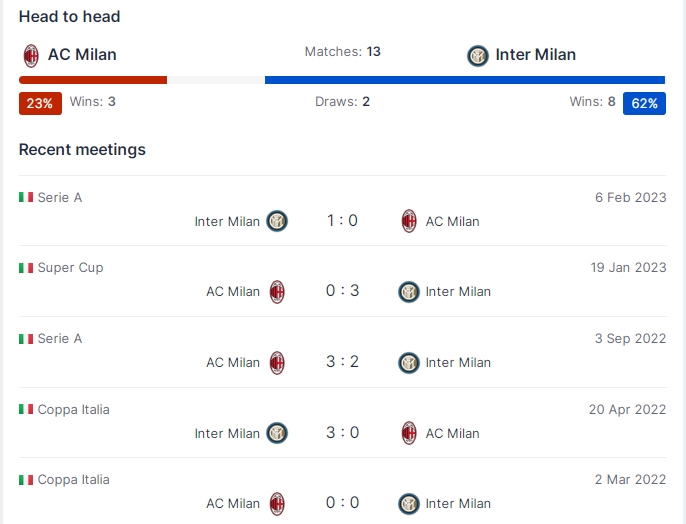Click Inter Milan crest in 6 Feb 2023 match
Screen dimensions: 686x524
point(277,221)
